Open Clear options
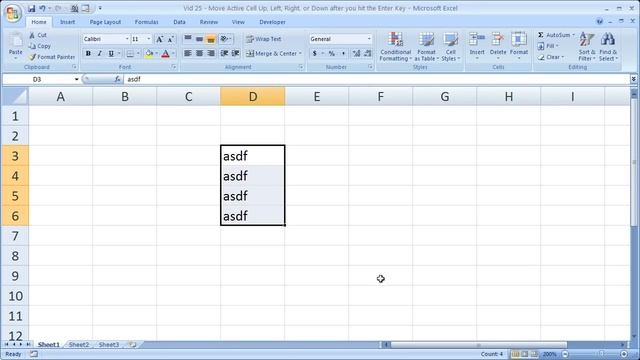This screenshot has width=640, height=360. 551,57
